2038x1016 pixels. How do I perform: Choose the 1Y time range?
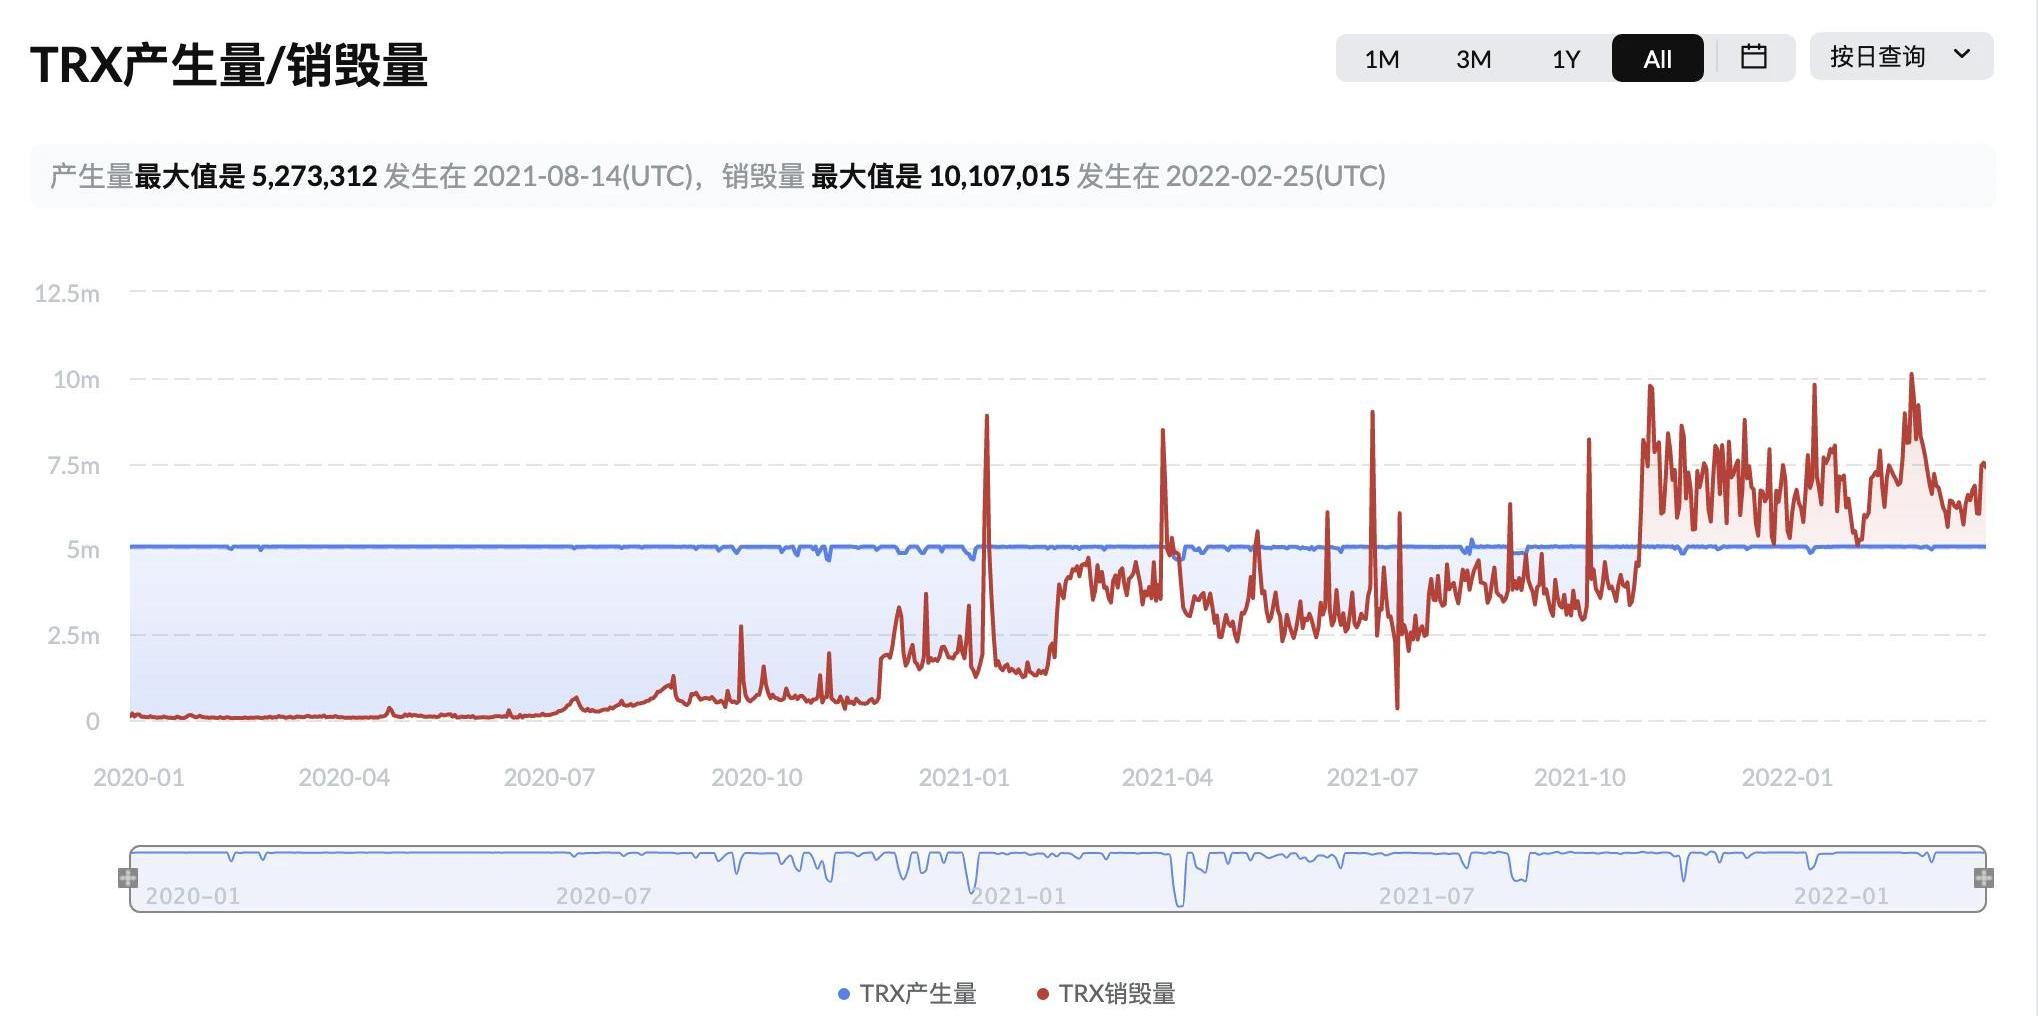1565,59
